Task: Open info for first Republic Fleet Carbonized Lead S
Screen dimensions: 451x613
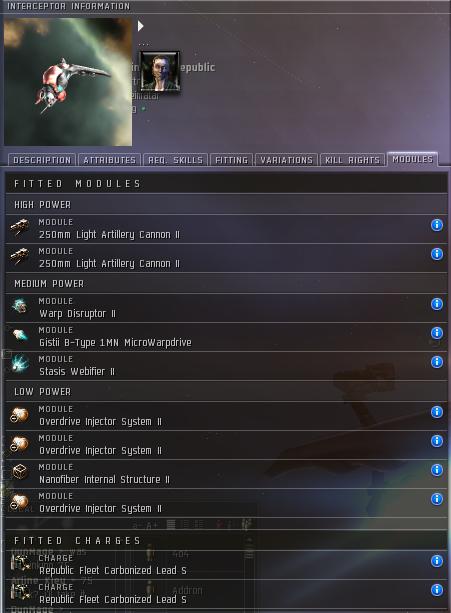Action: [437, 561]
